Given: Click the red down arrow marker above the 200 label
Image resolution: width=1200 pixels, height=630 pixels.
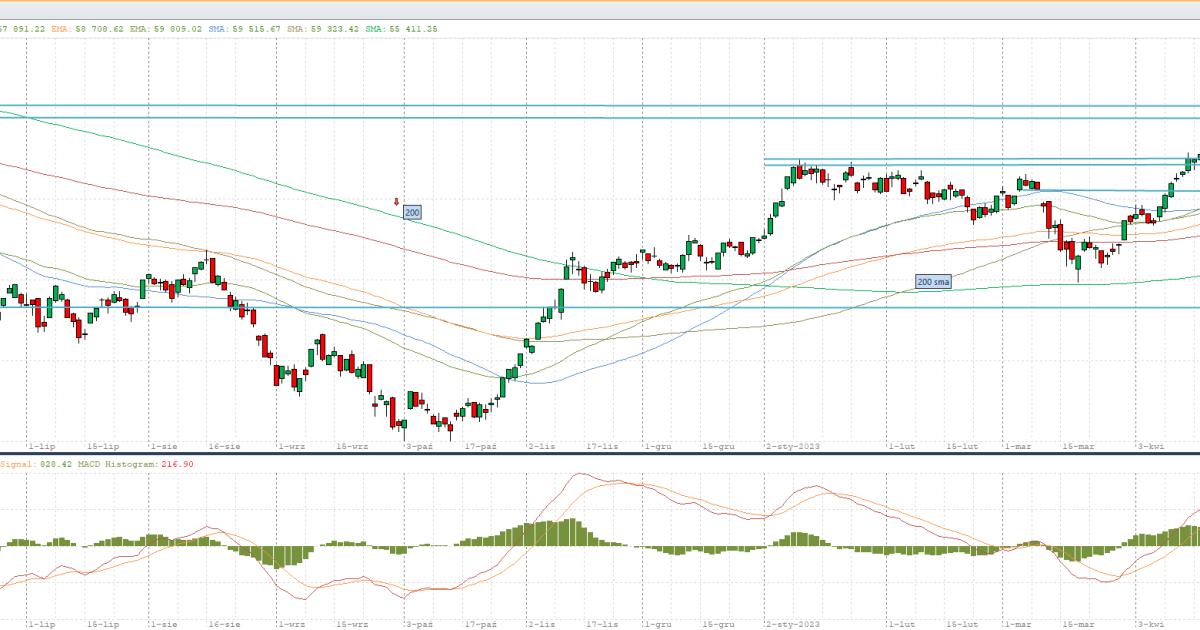Looking at the screenshot, I should click(x=396, y=201).
